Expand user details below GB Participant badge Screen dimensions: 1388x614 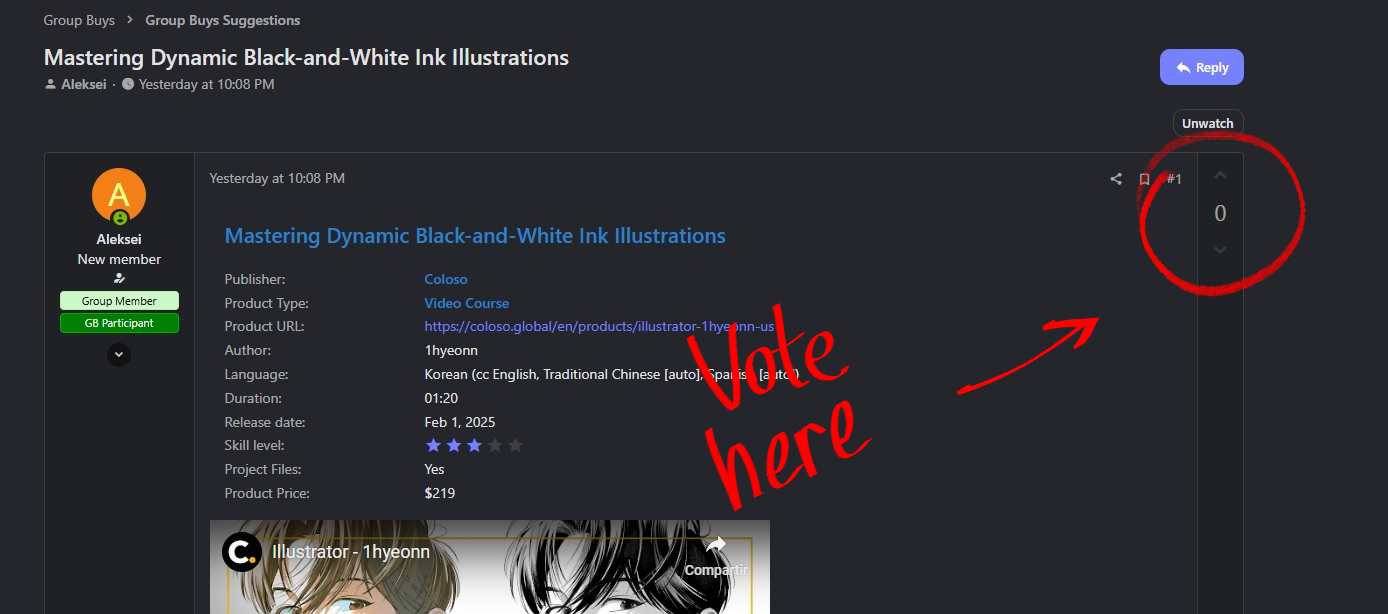(119, 354)
